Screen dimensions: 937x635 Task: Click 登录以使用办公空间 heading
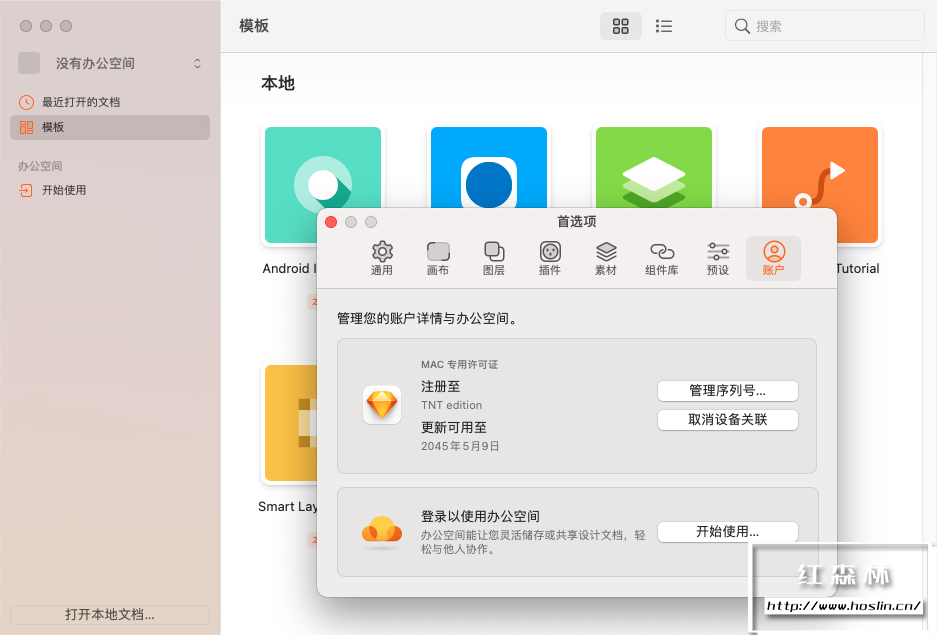click(x=480, y=516)
